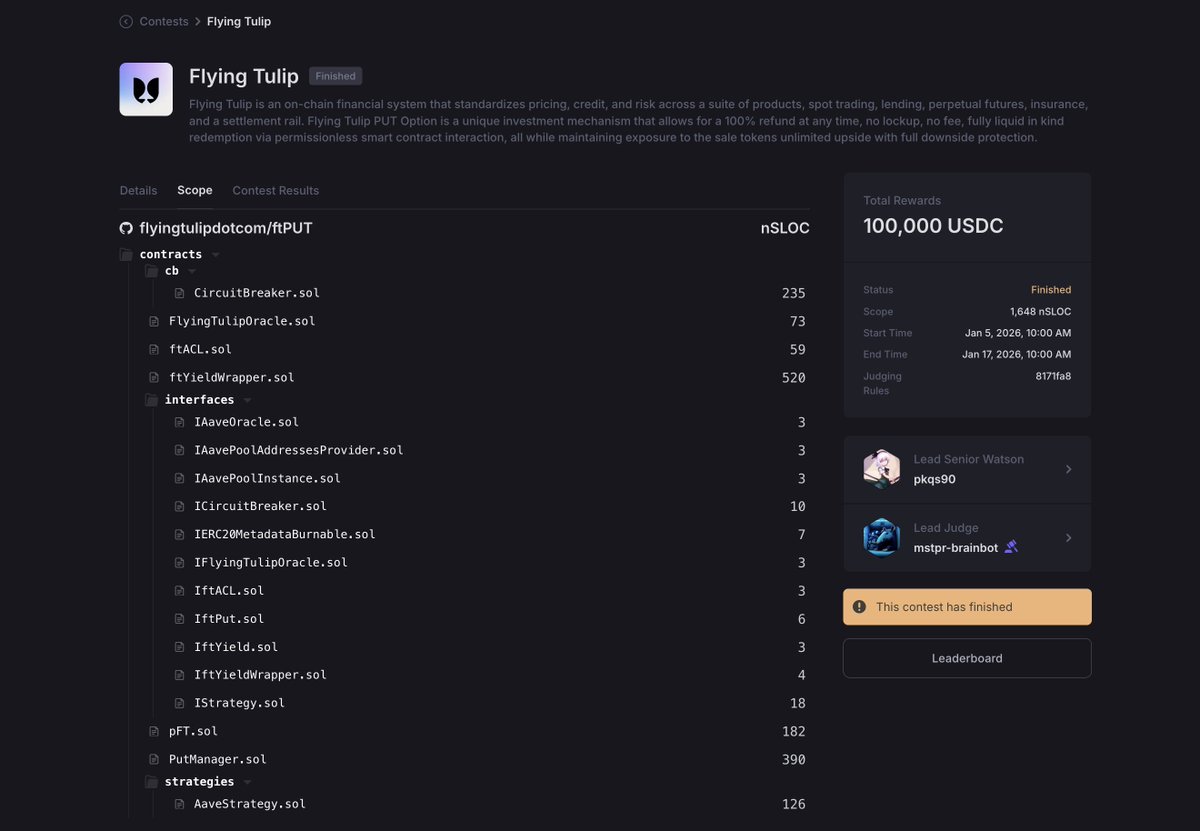Click the file icon for ICircuitBreaker.sol
This screenshot has height=831, width=1200.
tap(179, 506)
